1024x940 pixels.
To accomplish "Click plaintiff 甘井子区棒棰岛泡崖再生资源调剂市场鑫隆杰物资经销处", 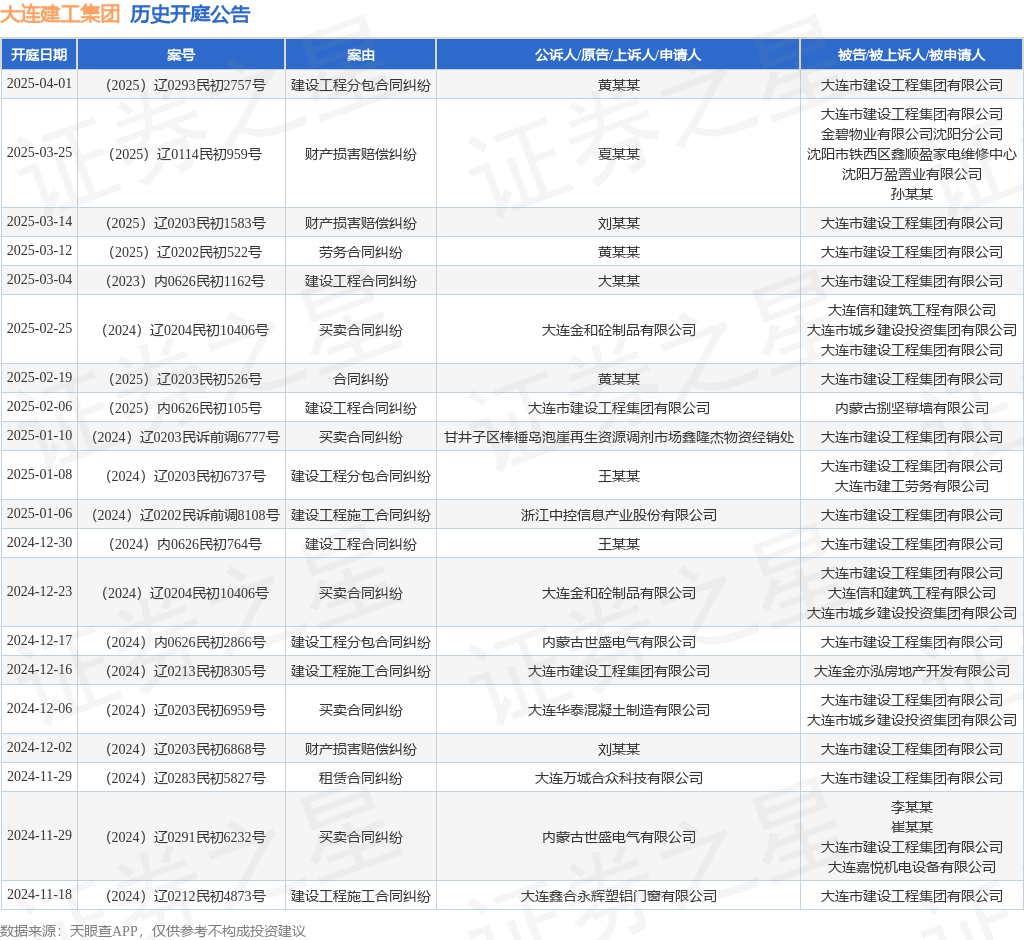I will pyautogui.click(x=618, y=437).
